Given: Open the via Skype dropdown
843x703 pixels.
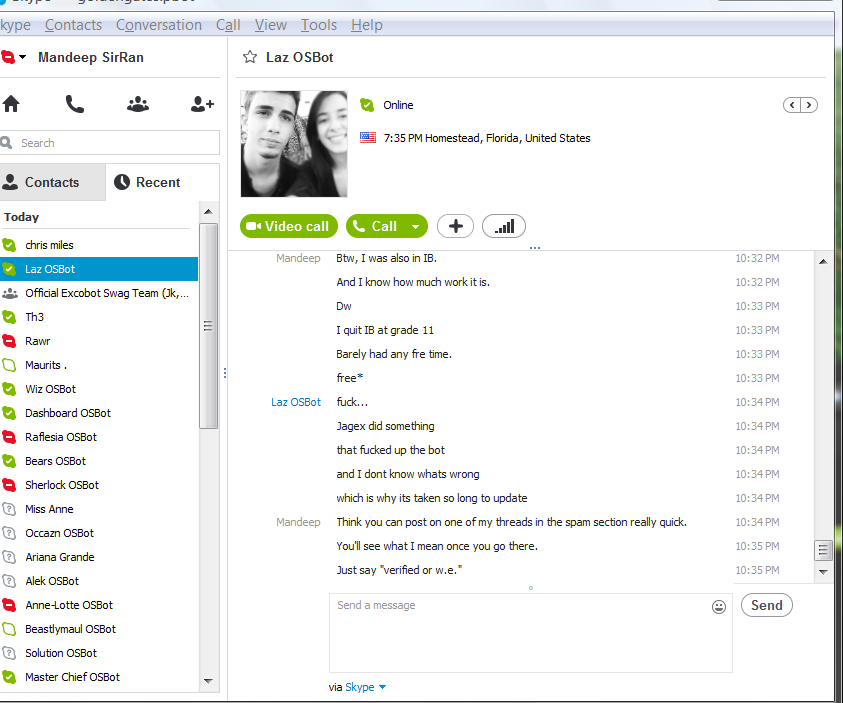Looking at the screenshot, I should (x=382, y=687).
